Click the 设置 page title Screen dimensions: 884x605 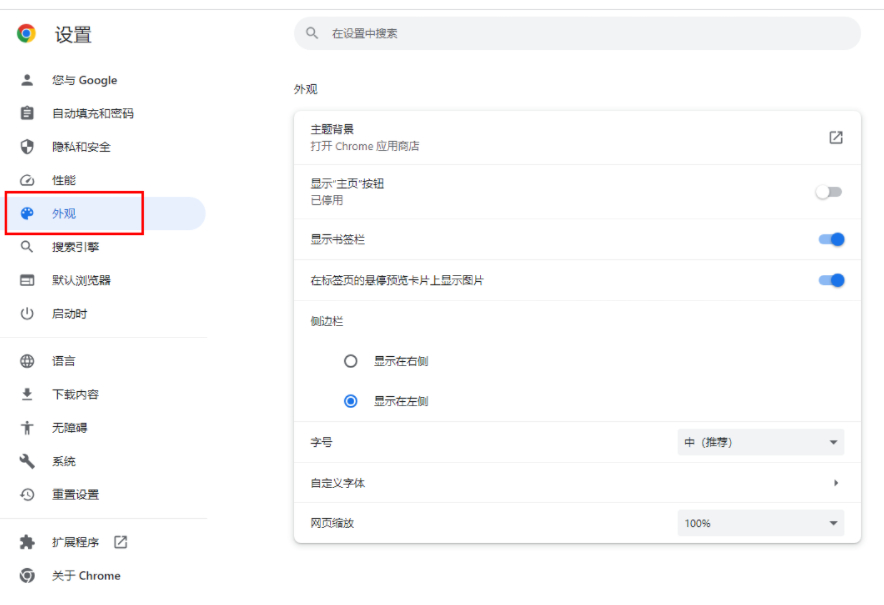(x=73, y=34)
